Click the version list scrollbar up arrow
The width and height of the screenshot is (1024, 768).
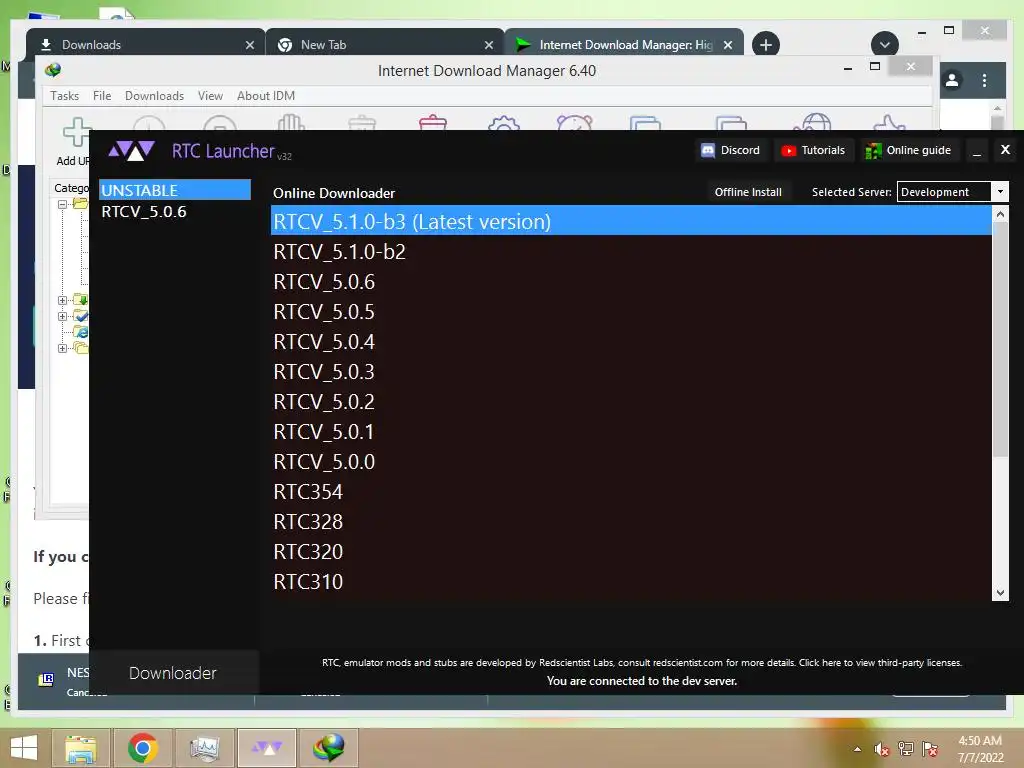[1000, 214]
